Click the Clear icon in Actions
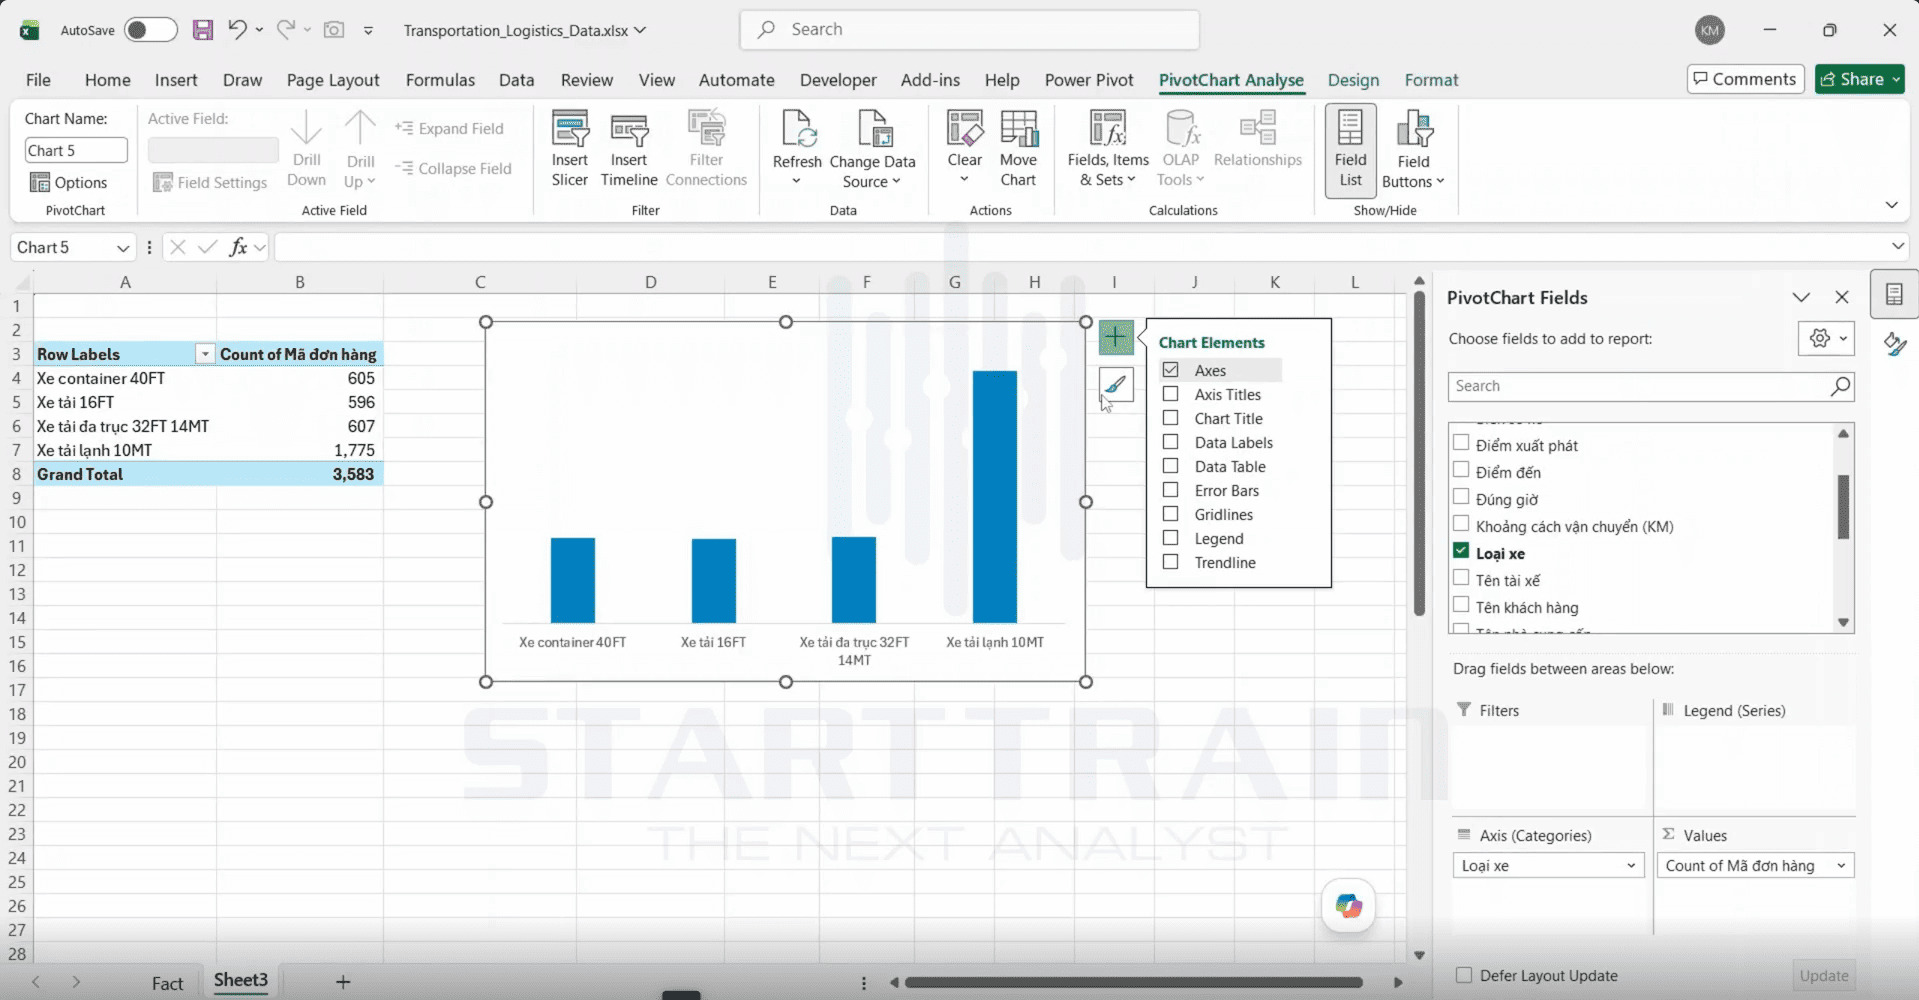This screenshot has height=1000, width=1919. (964, 130)
